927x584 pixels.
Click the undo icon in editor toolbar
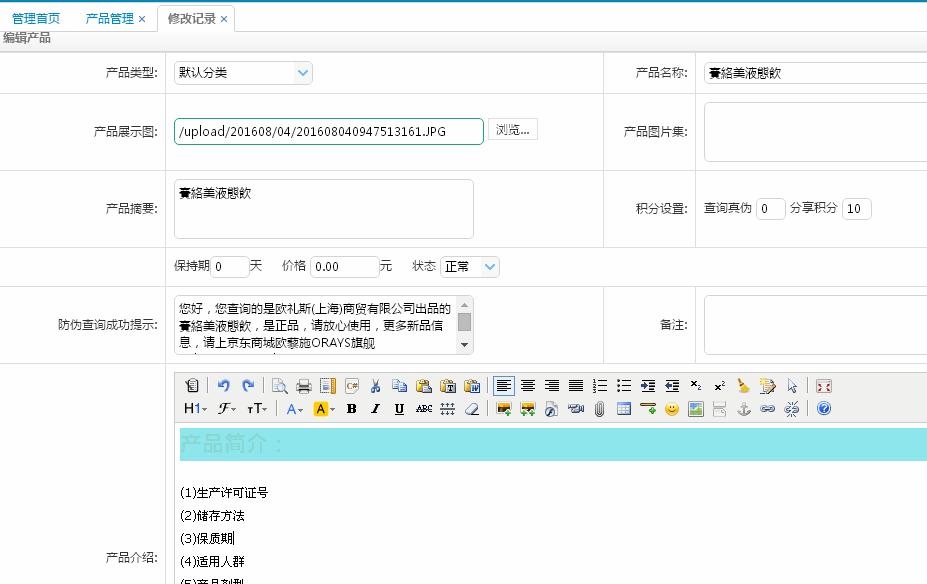223,386
